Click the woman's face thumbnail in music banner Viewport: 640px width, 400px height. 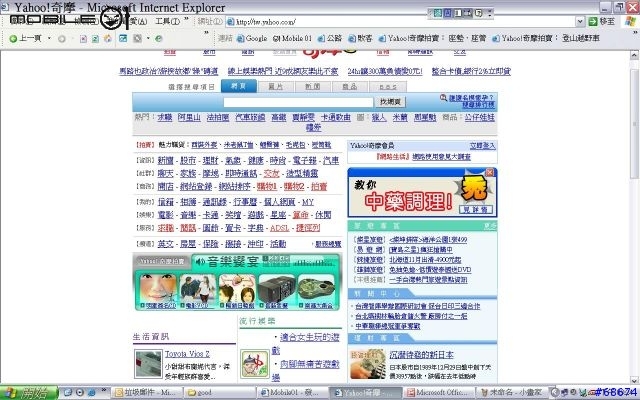pos(158,288)
